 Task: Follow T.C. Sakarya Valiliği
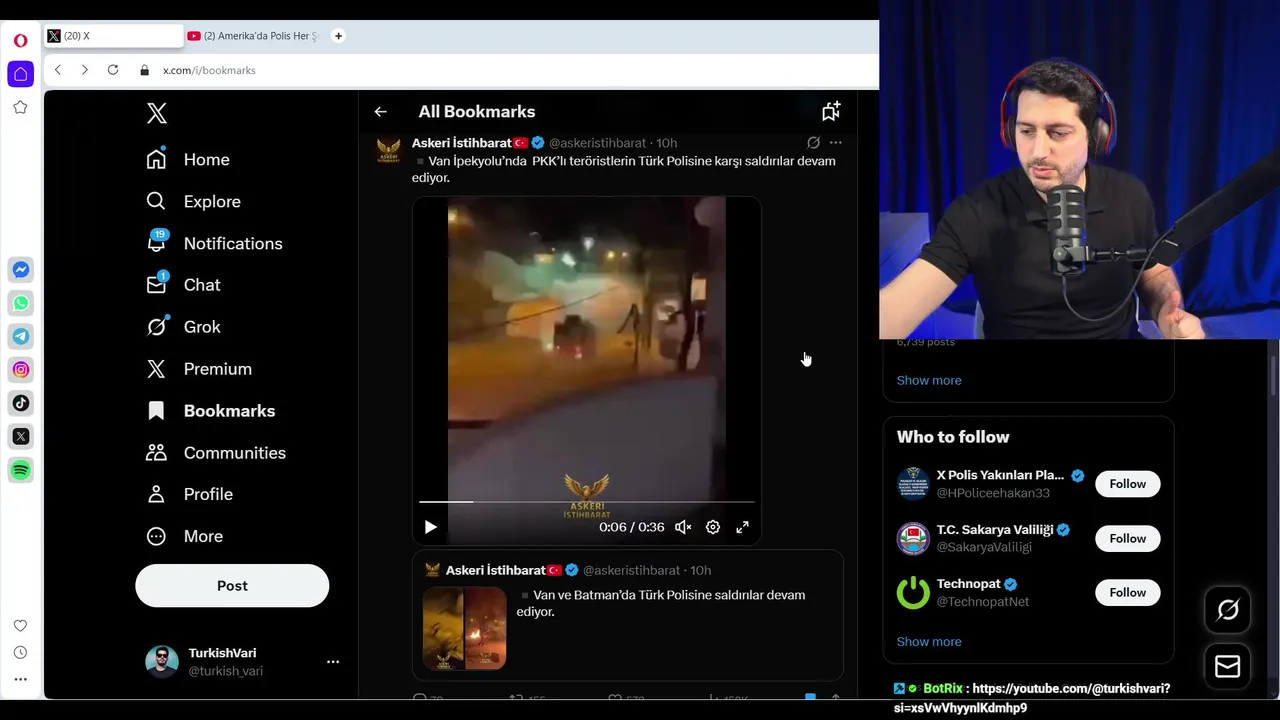point(1127,538)
